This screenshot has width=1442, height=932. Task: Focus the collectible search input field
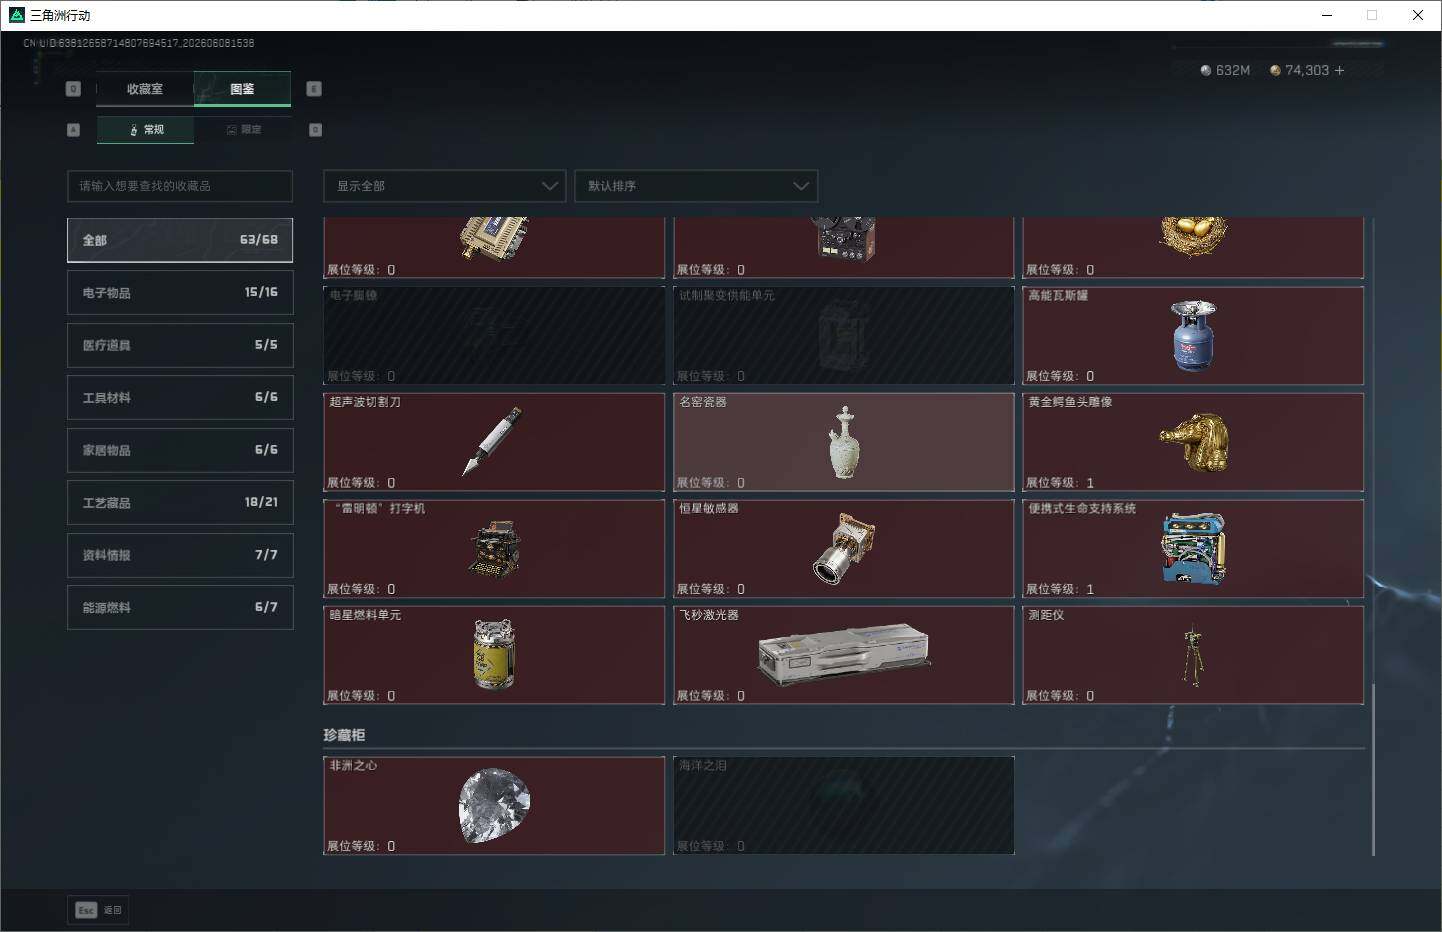click(x=180, y=186)
